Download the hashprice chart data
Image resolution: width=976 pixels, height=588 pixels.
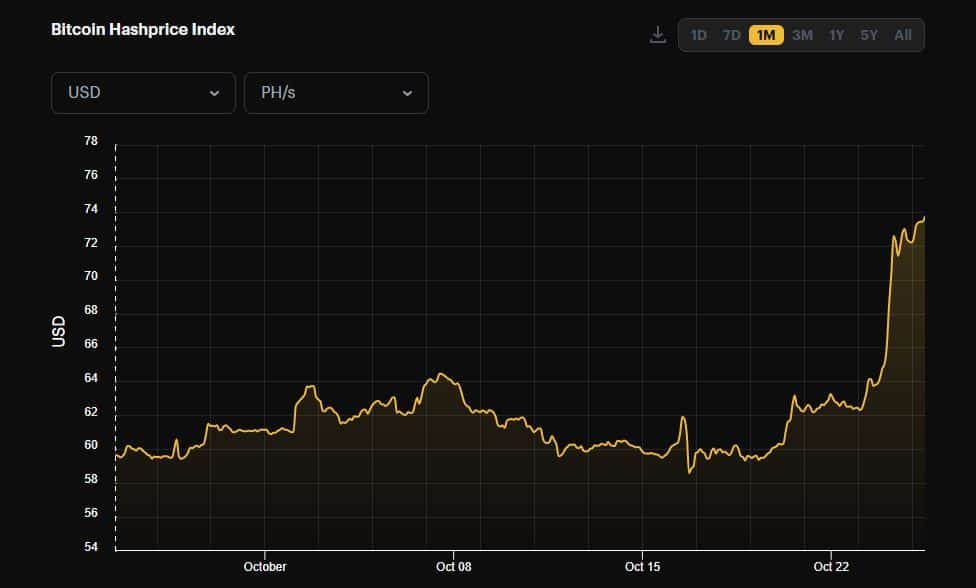[657, 35]
